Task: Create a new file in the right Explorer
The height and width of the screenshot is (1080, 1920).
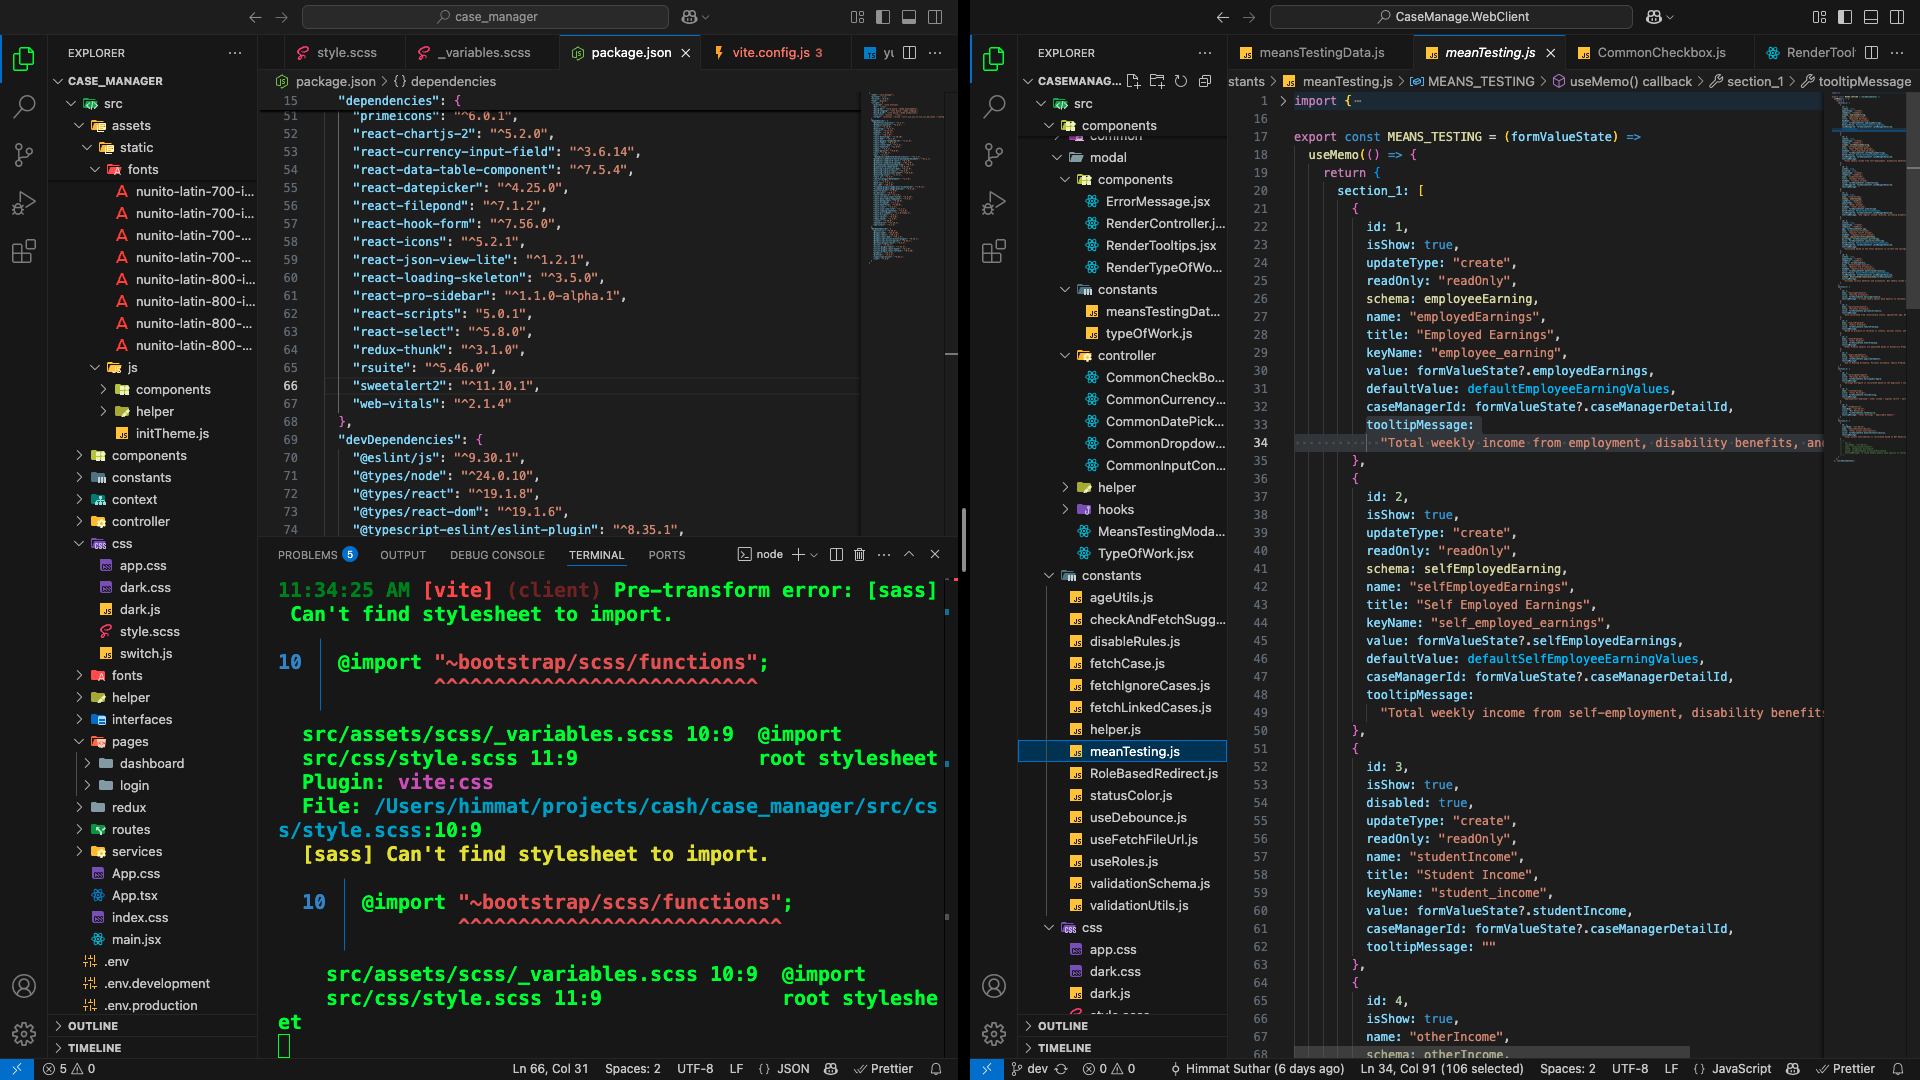Action: coord(1134,82)
